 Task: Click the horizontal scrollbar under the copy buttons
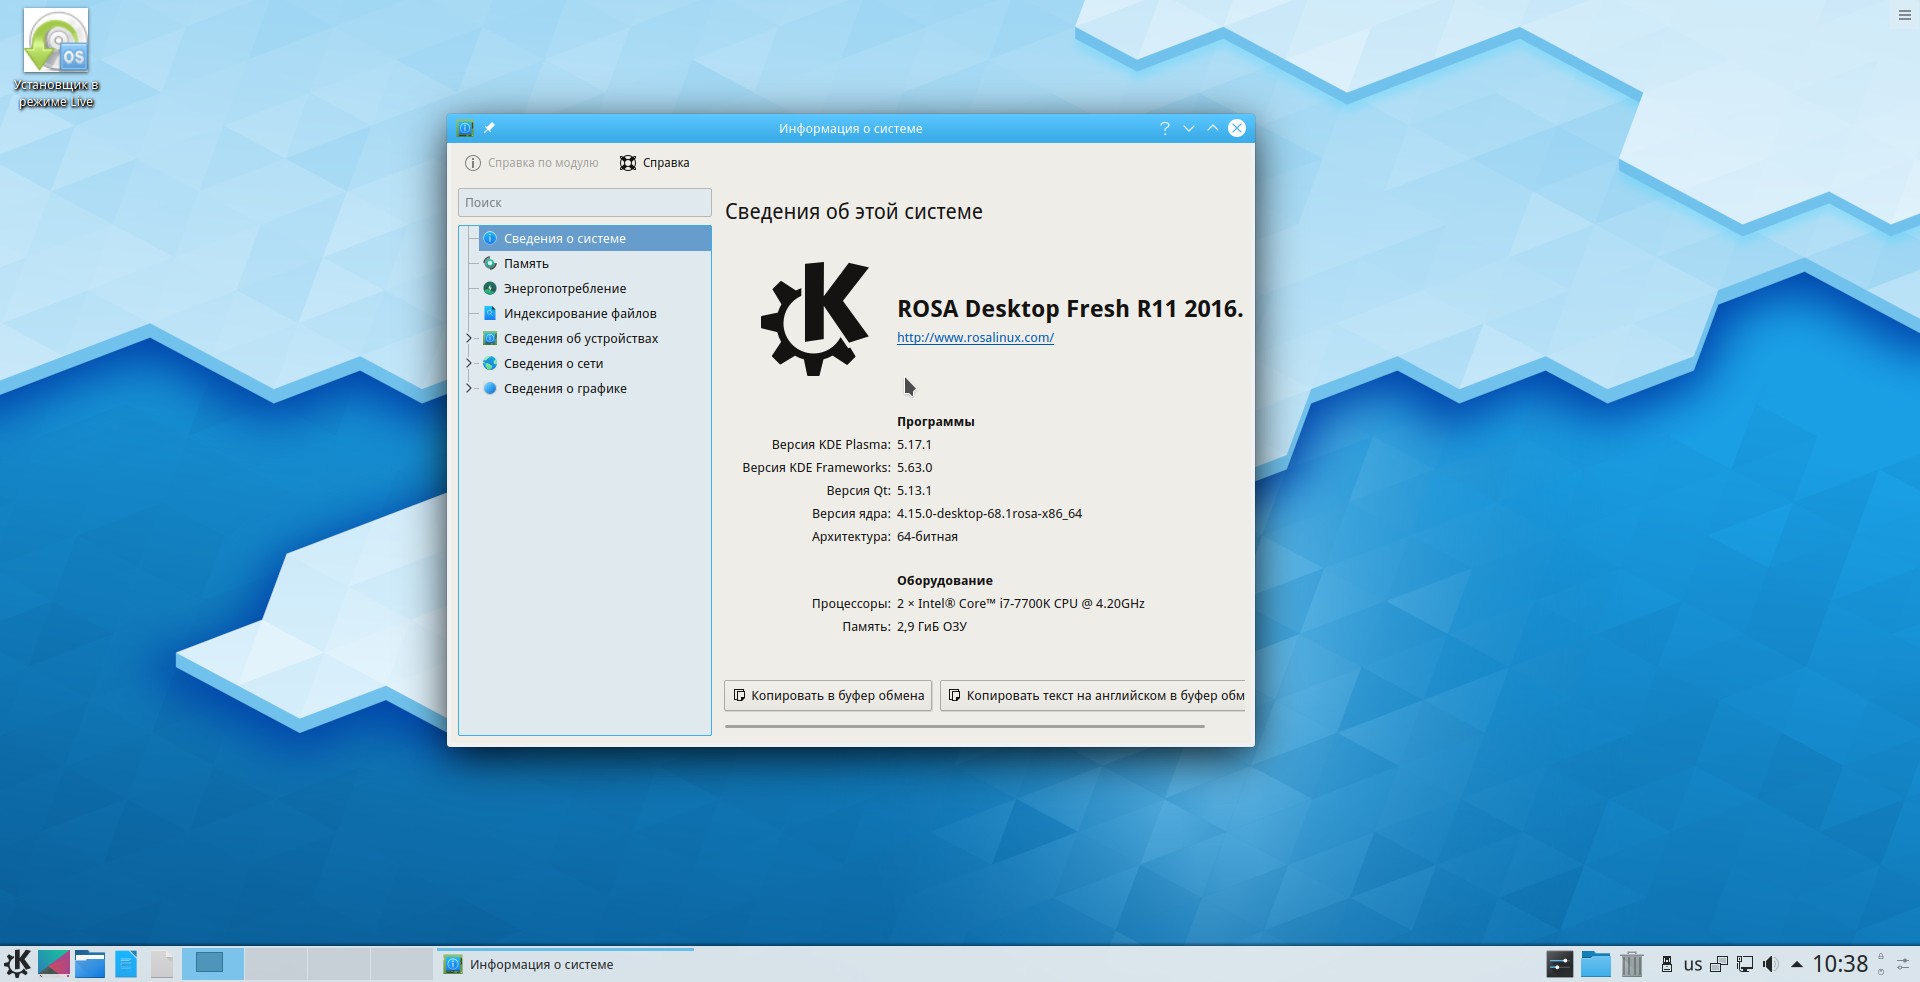[965, 726]
